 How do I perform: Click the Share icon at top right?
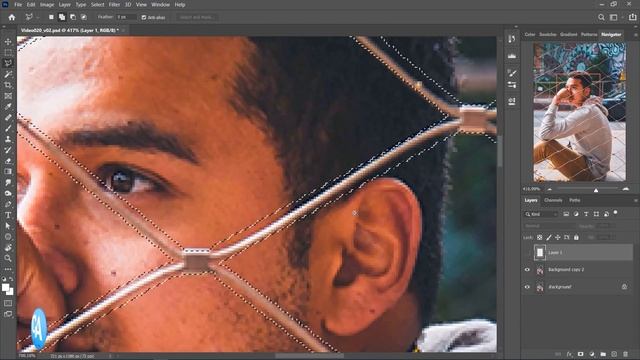[633, 17]
